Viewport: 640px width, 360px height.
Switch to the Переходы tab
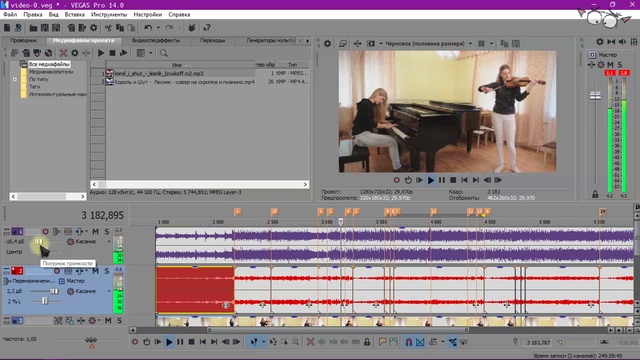[213, 40]
